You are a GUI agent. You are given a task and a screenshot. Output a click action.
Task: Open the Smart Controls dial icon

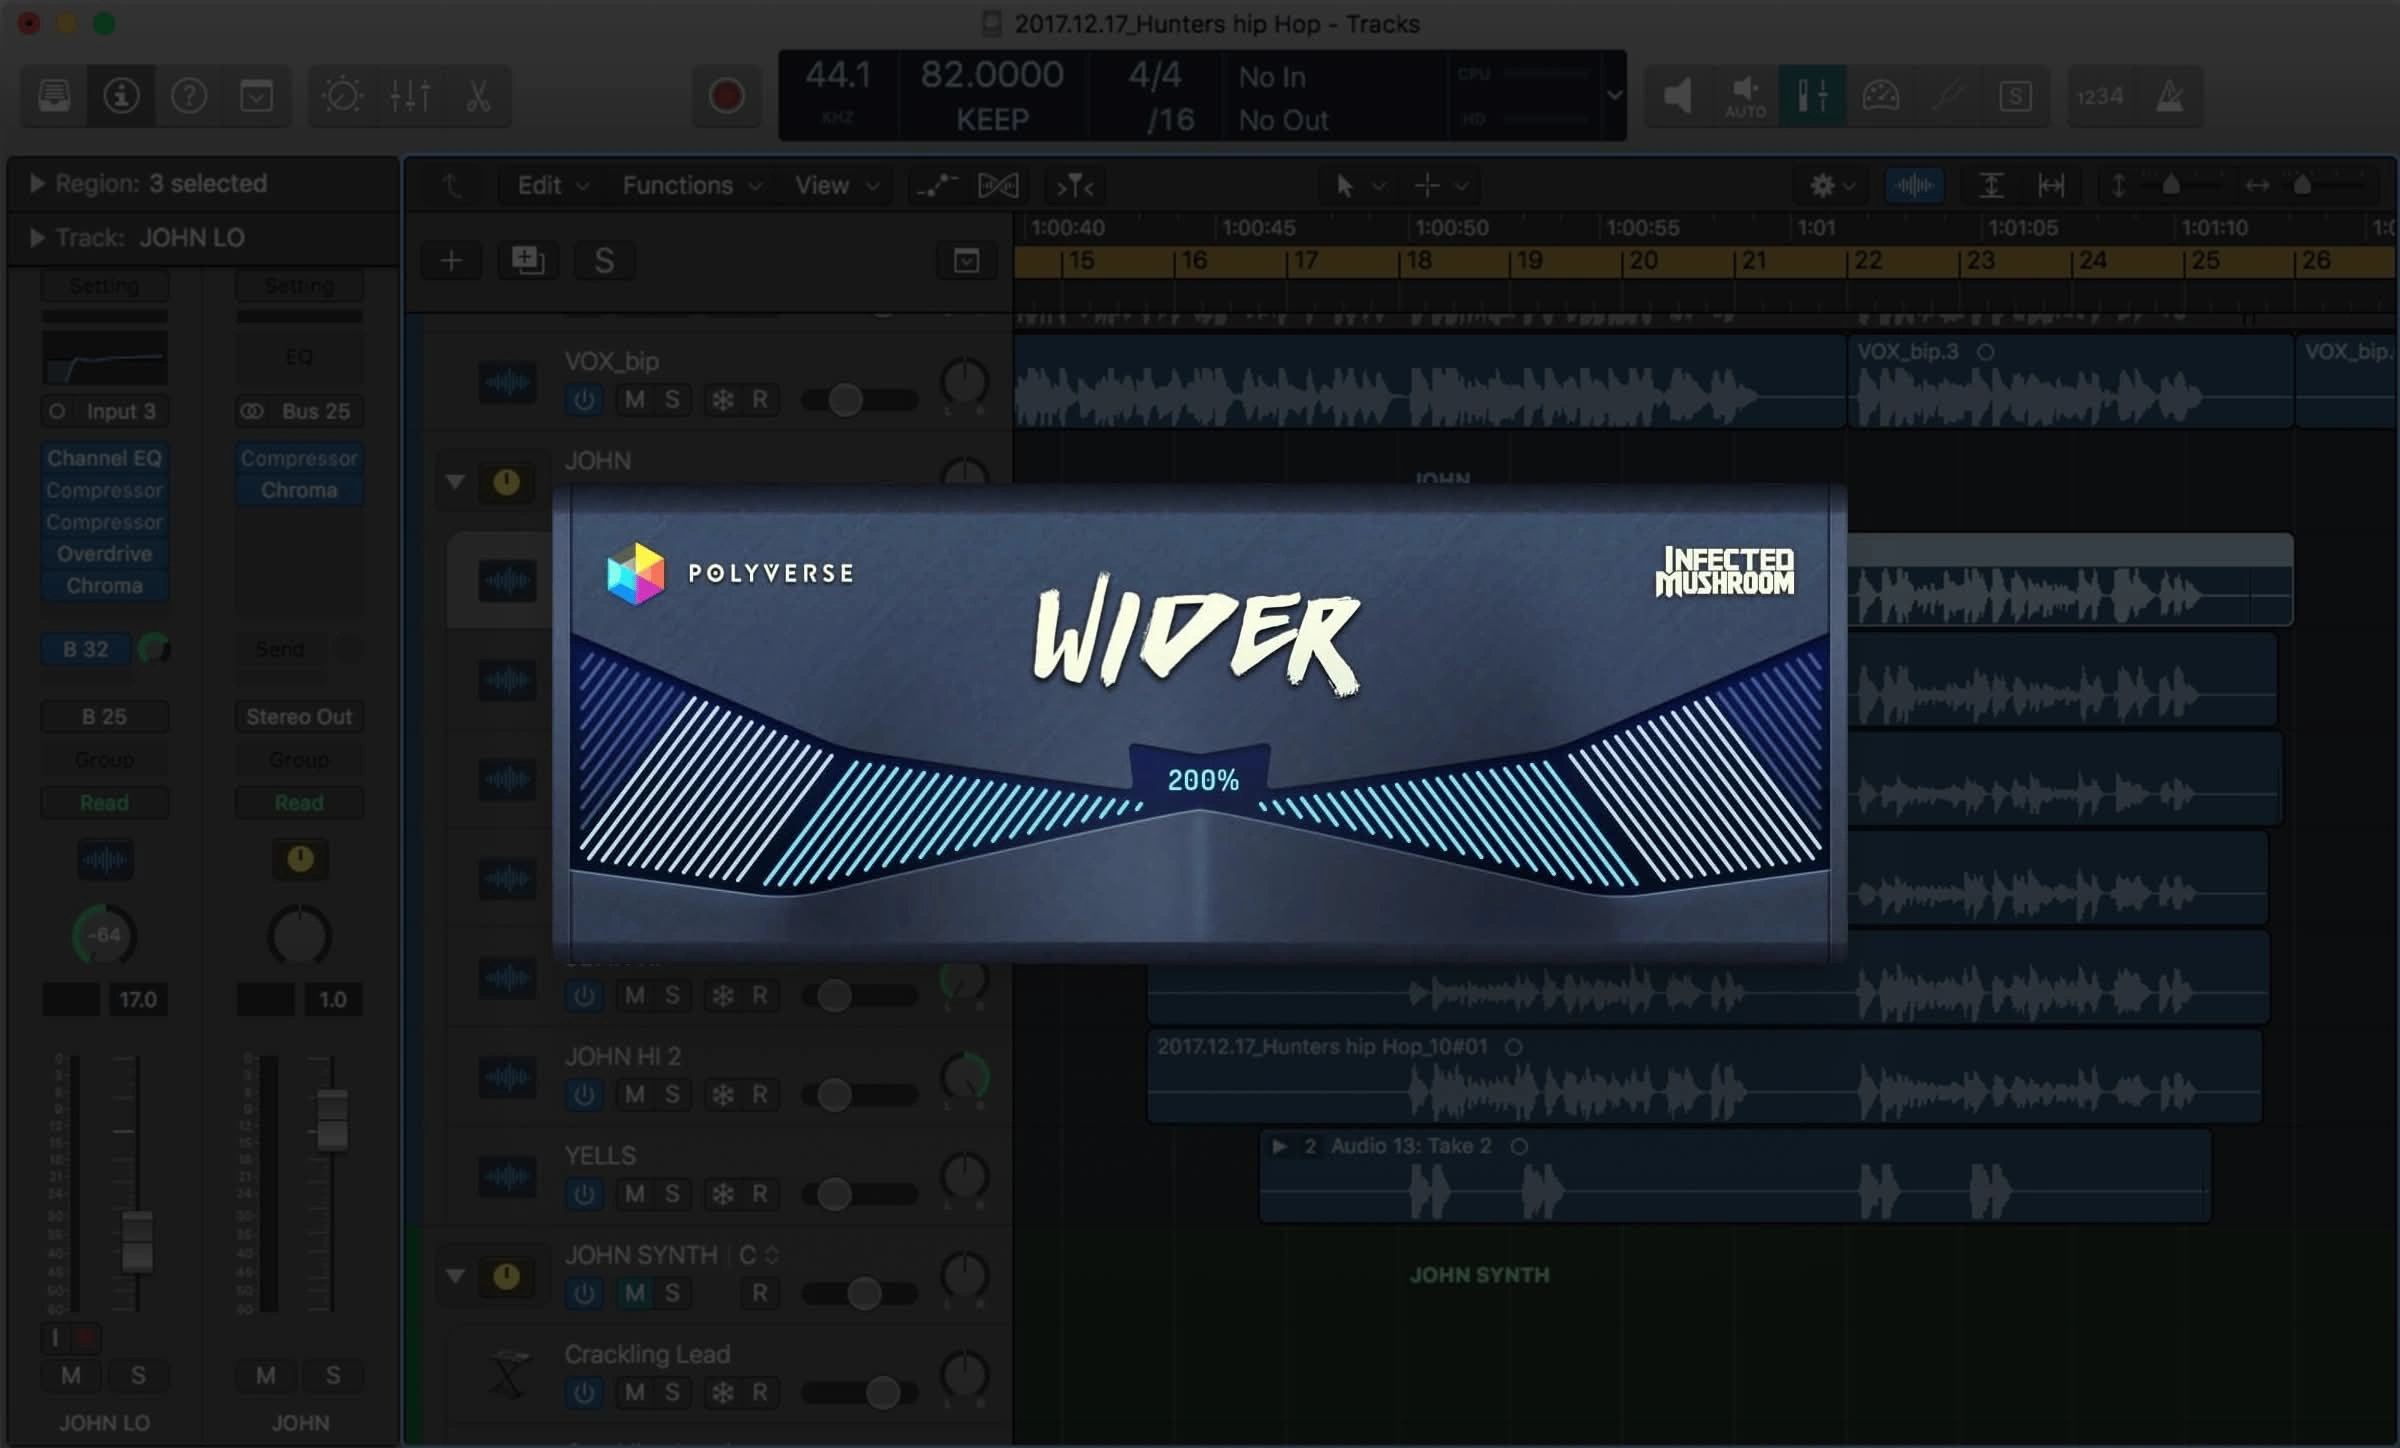pos(342,96)
